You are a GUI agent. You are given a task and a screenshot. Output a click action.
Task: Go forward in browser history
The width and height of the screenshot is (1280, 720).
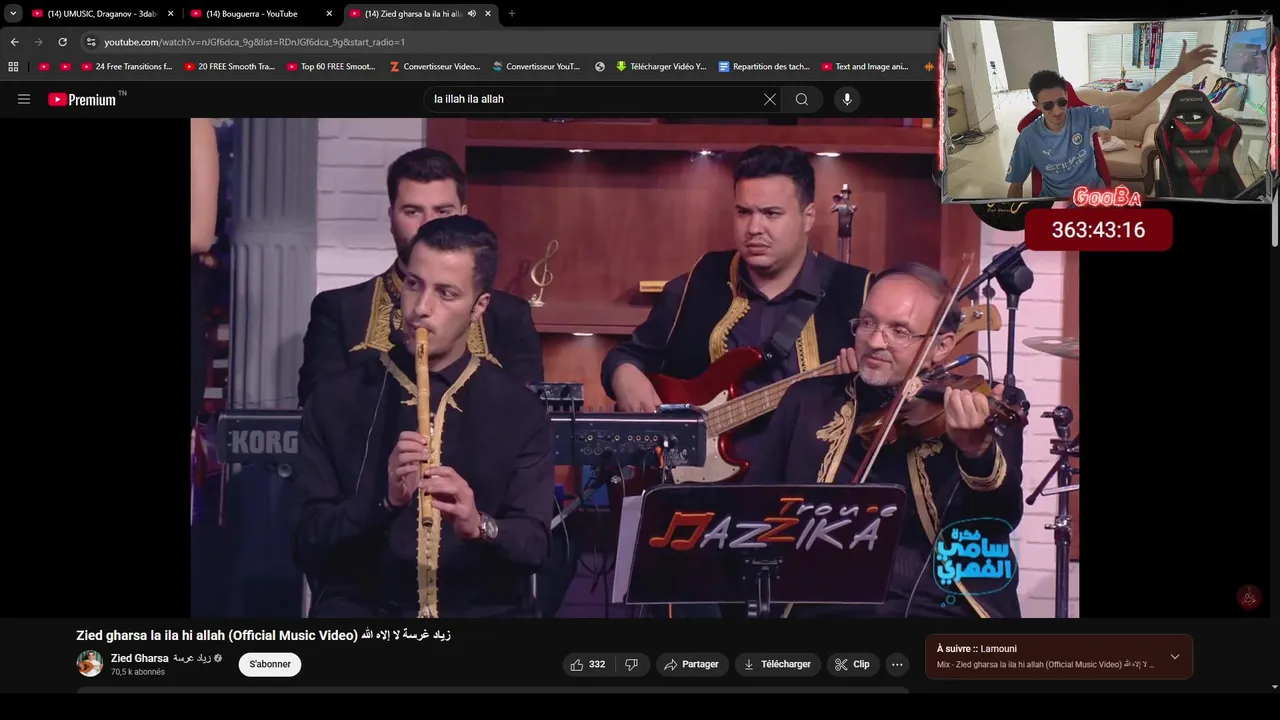coord(38,42)
